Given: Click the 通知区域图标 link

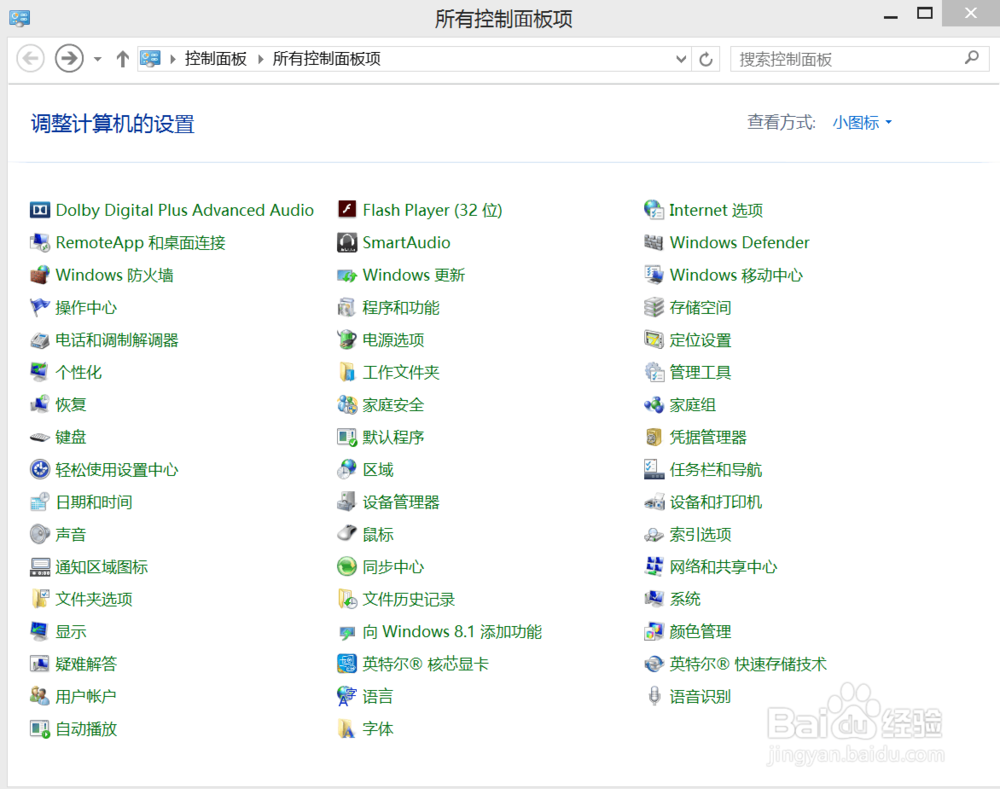Looking at the screenshot, I should 101,566.
